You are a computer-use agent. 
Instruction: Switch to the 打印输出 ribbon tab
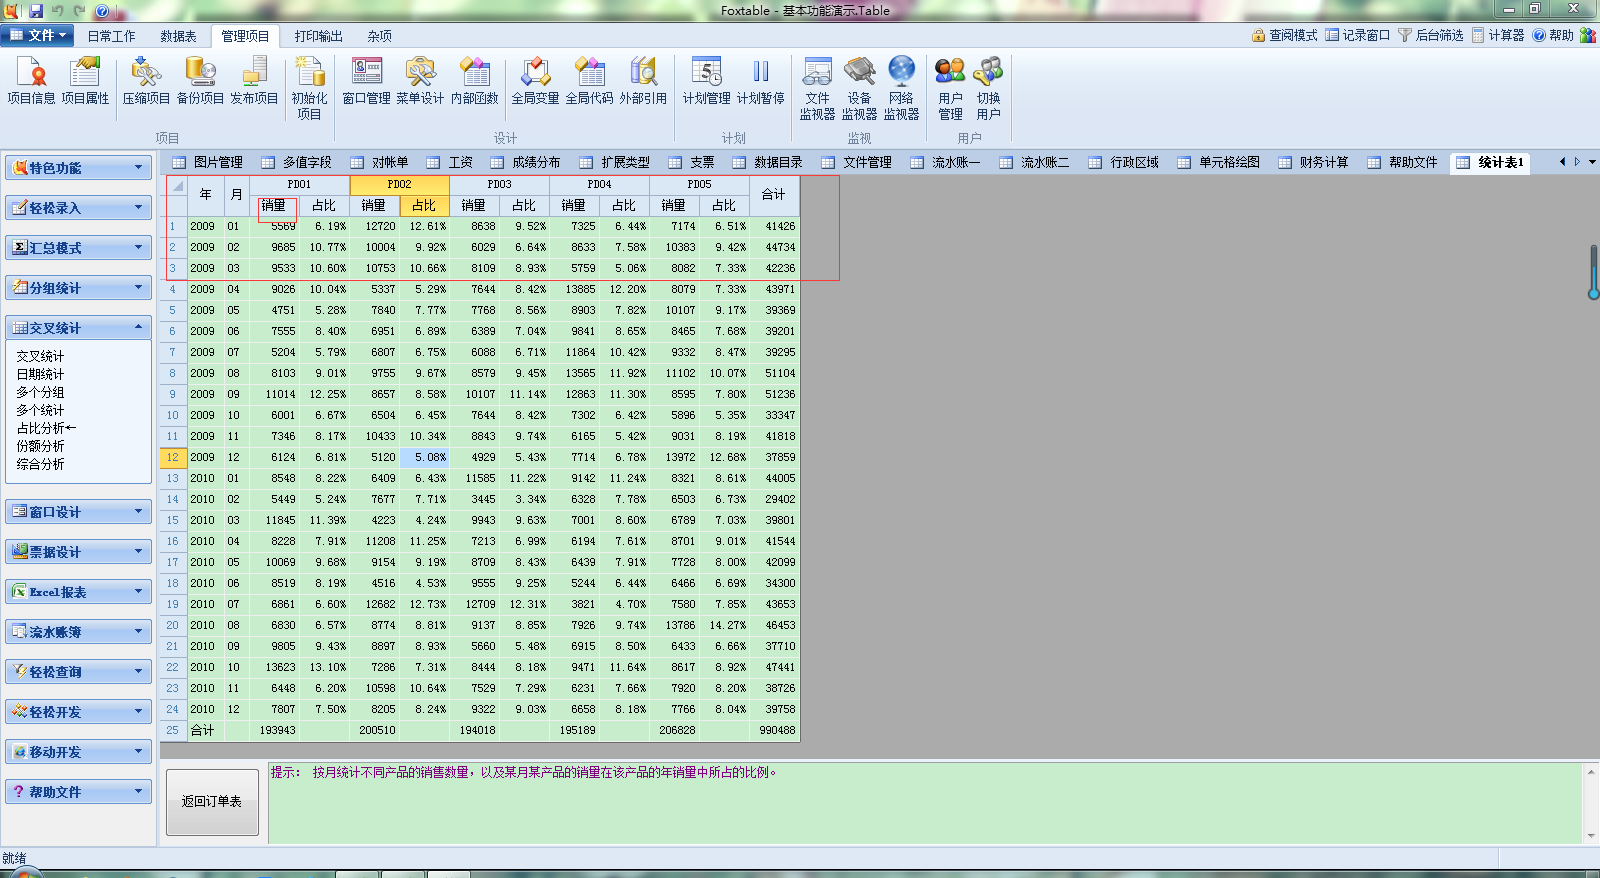point(318,36)
